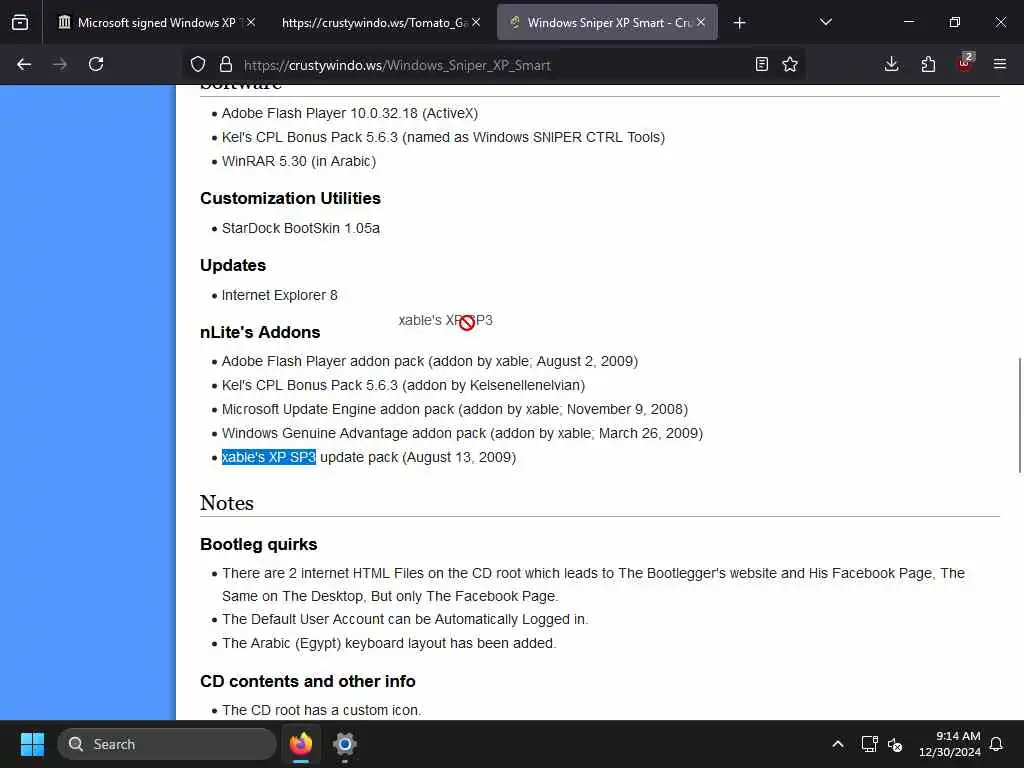Bookmark this page with star icon
Screen dimensions: 1024x768
click(790, 64)
